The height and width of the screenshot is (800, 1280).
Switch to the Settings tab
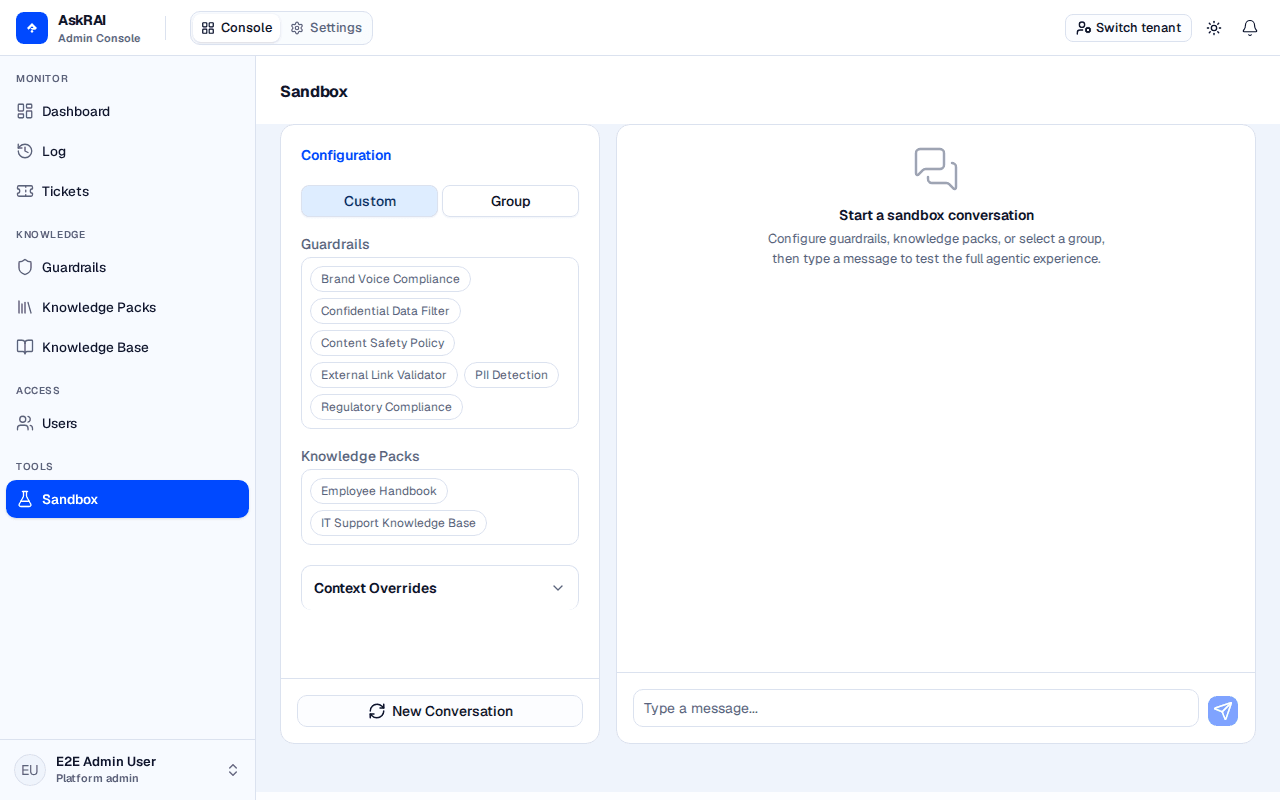(x=326, y=28)
